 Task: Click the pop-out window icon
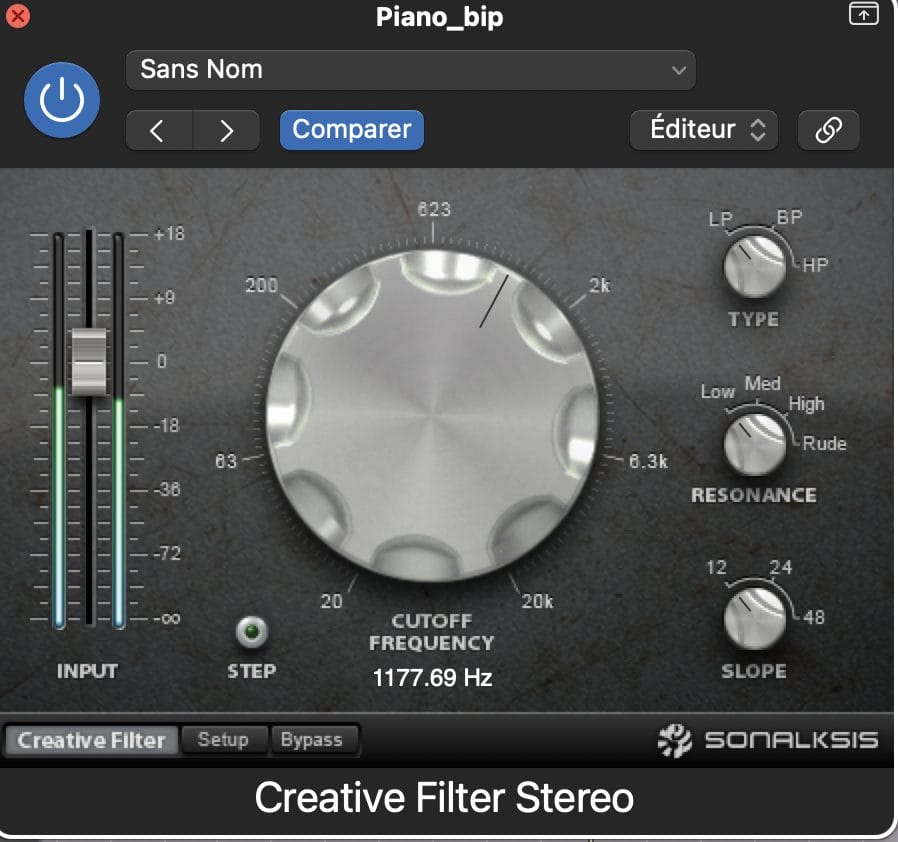coord(862,14)
